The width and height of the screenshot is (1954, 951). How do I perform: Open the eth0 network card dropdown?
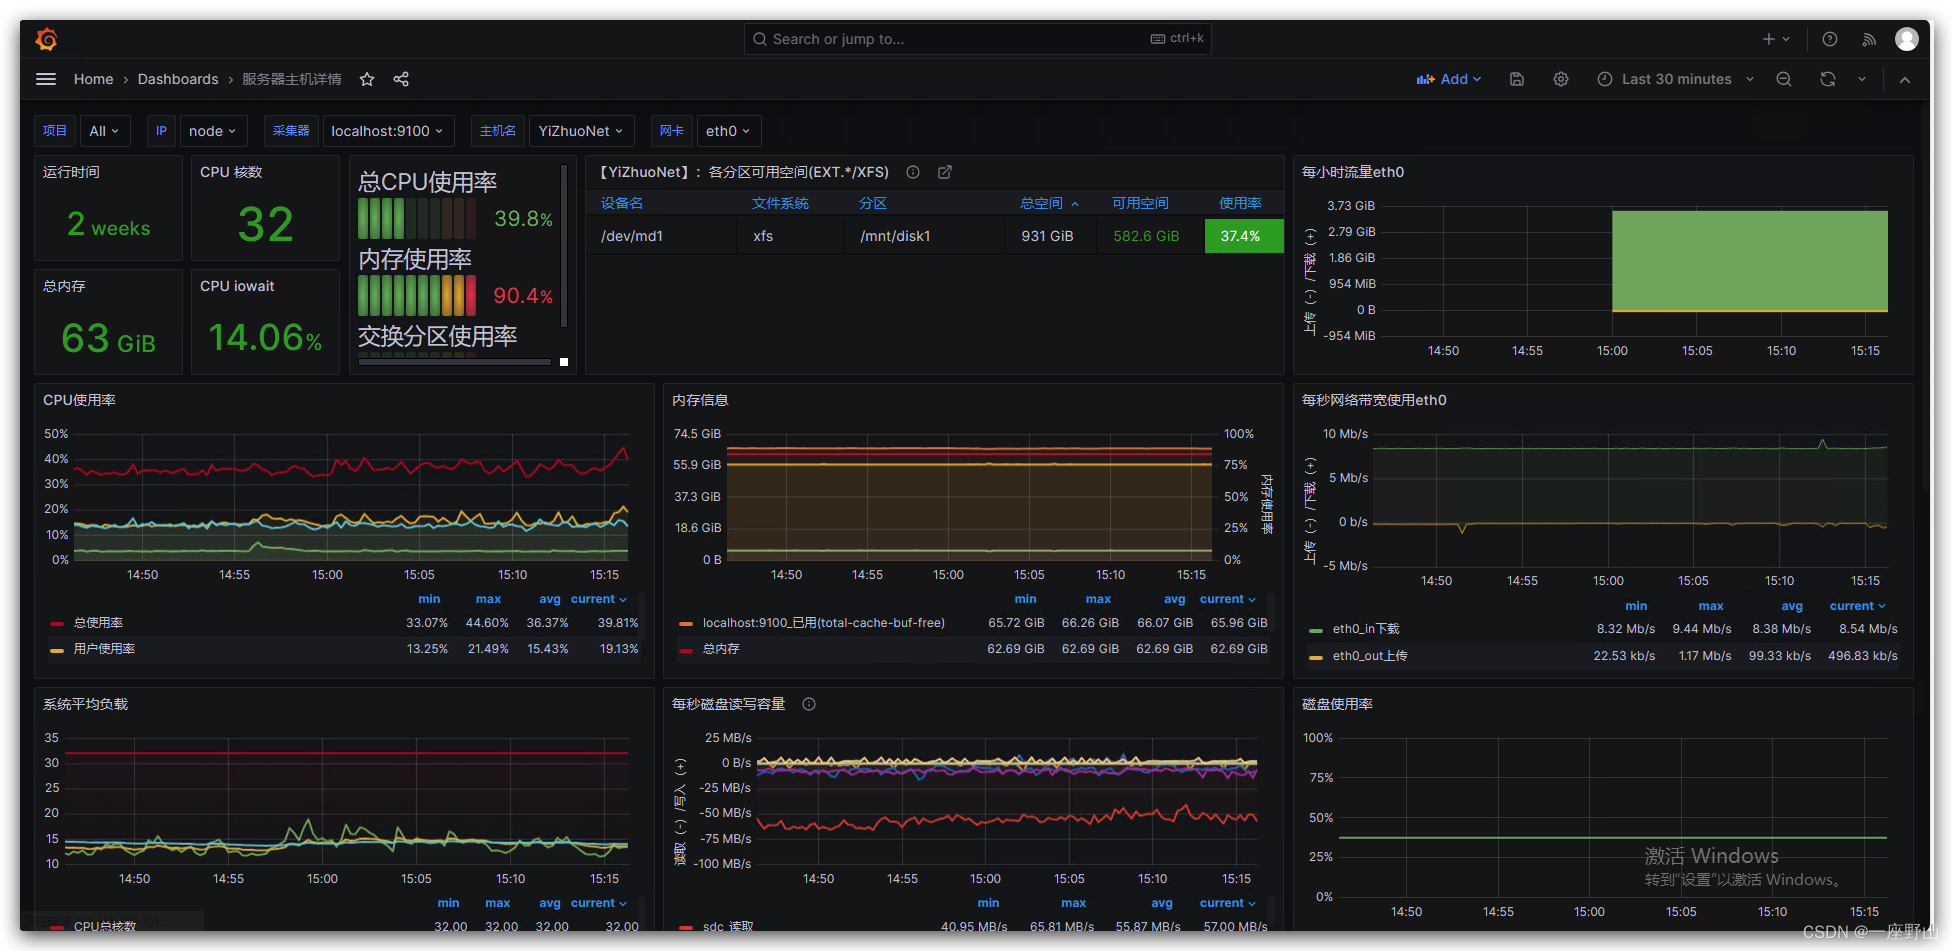pos(728,131)
